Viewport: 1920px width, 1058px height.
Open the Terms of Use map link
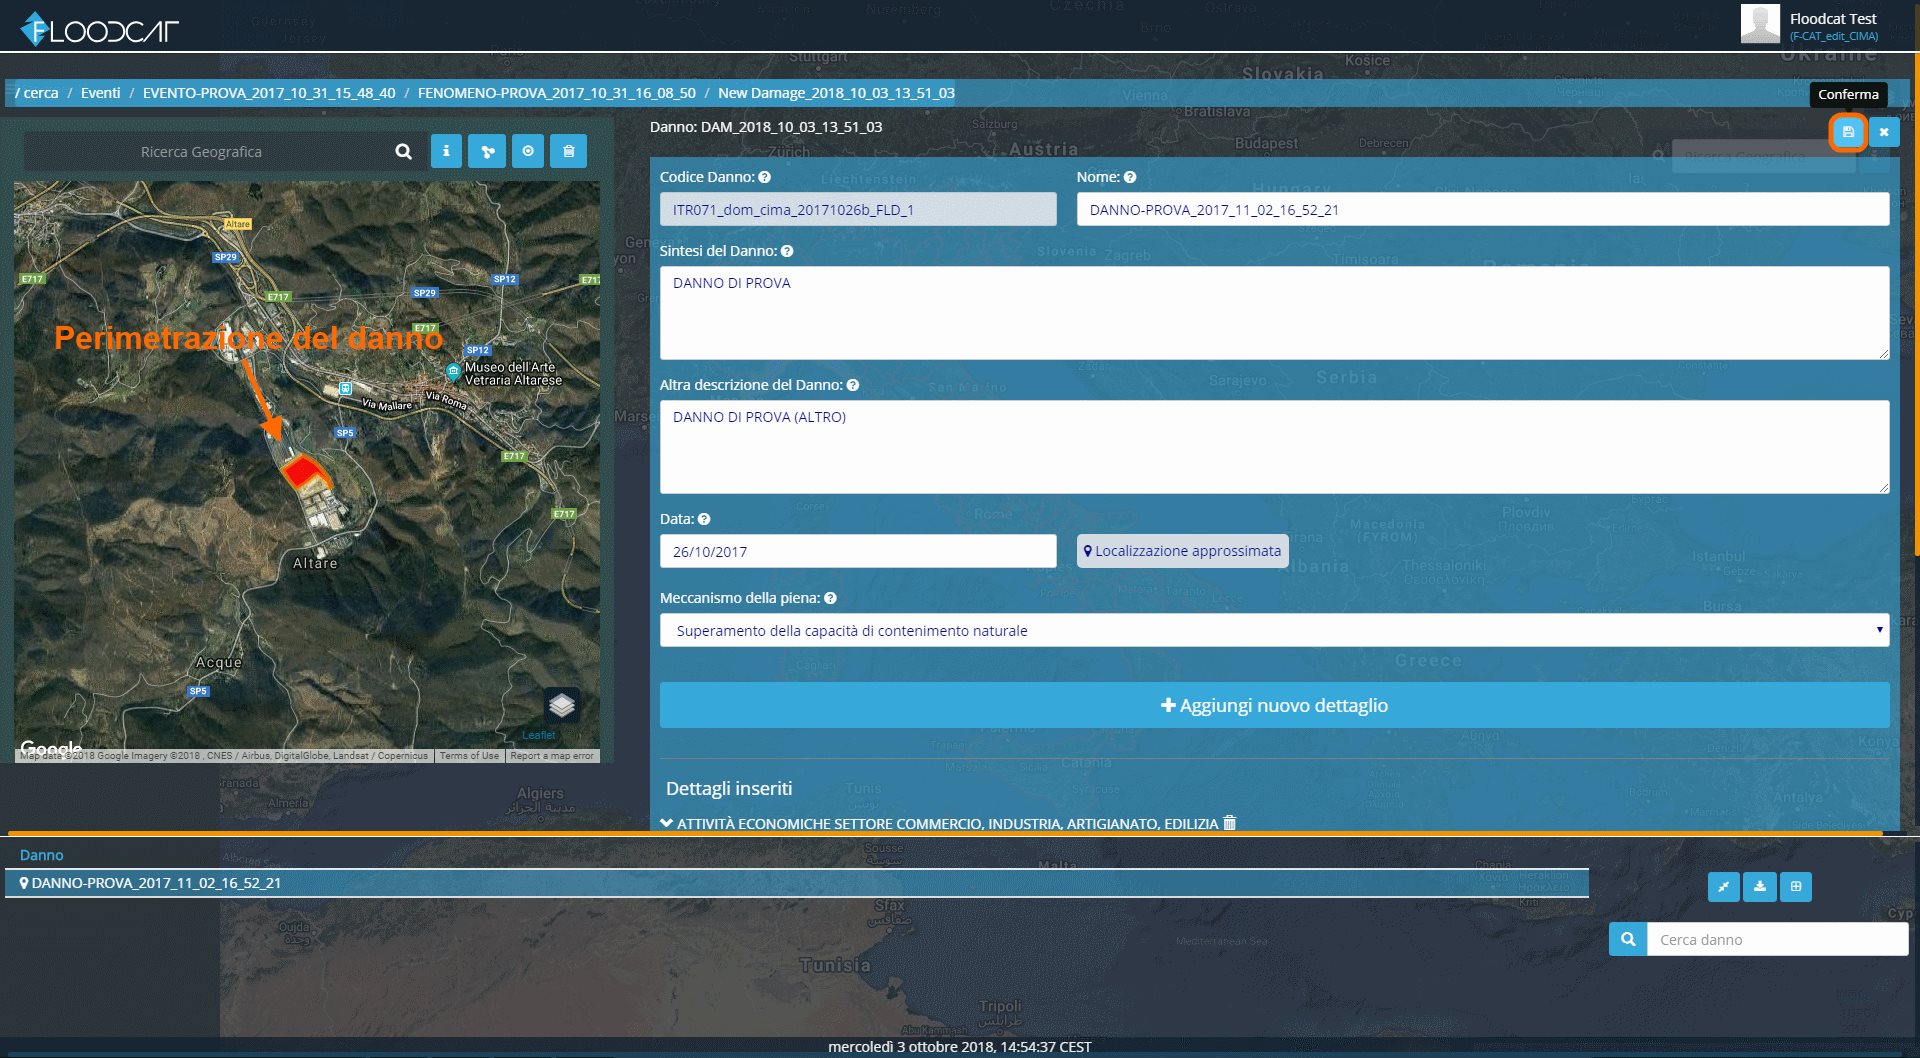[469, 756]
